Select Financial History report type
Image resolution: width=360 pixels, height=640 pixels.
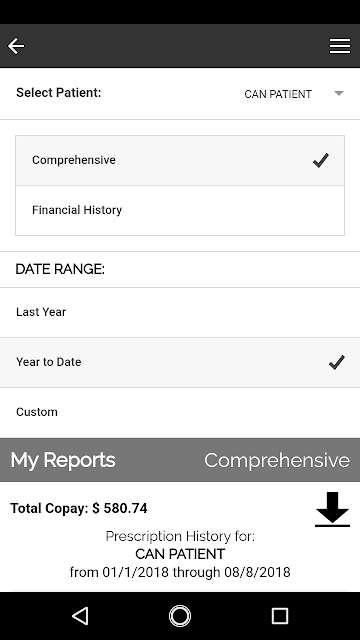coord(180,211)
